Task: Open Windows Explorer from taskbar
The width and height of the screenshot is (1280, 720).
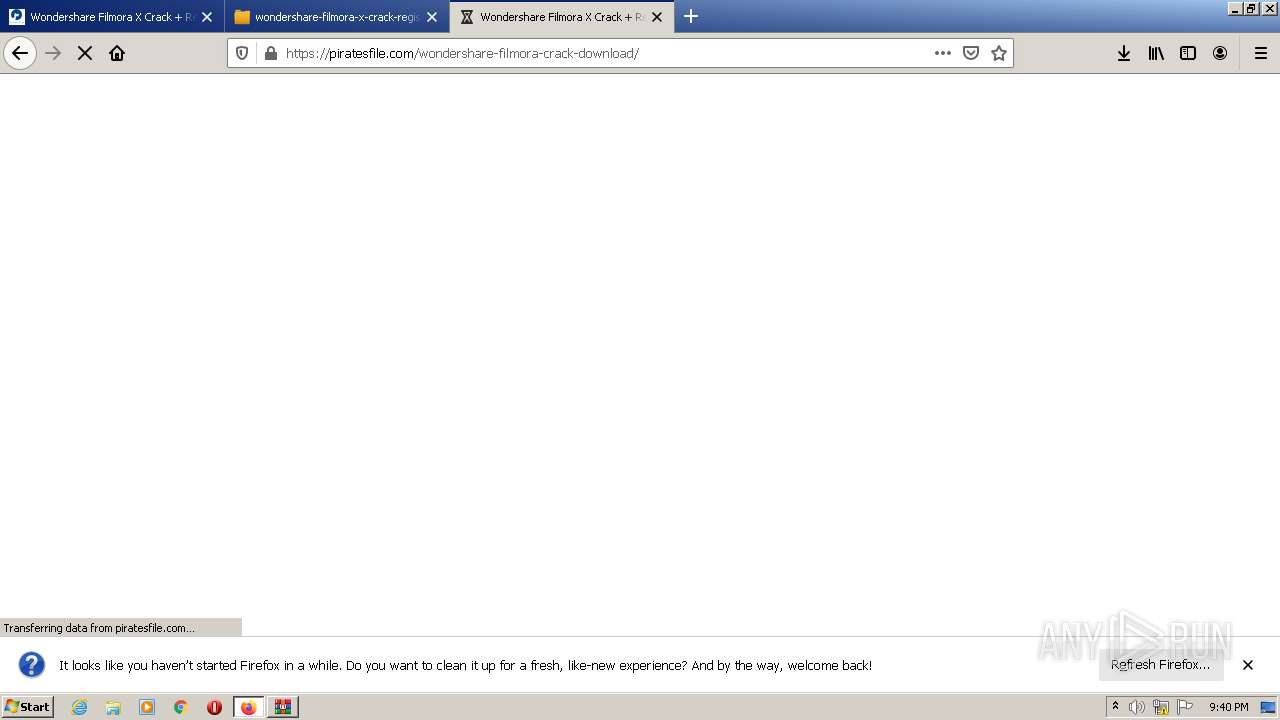Action: click(x=113, y=707)
